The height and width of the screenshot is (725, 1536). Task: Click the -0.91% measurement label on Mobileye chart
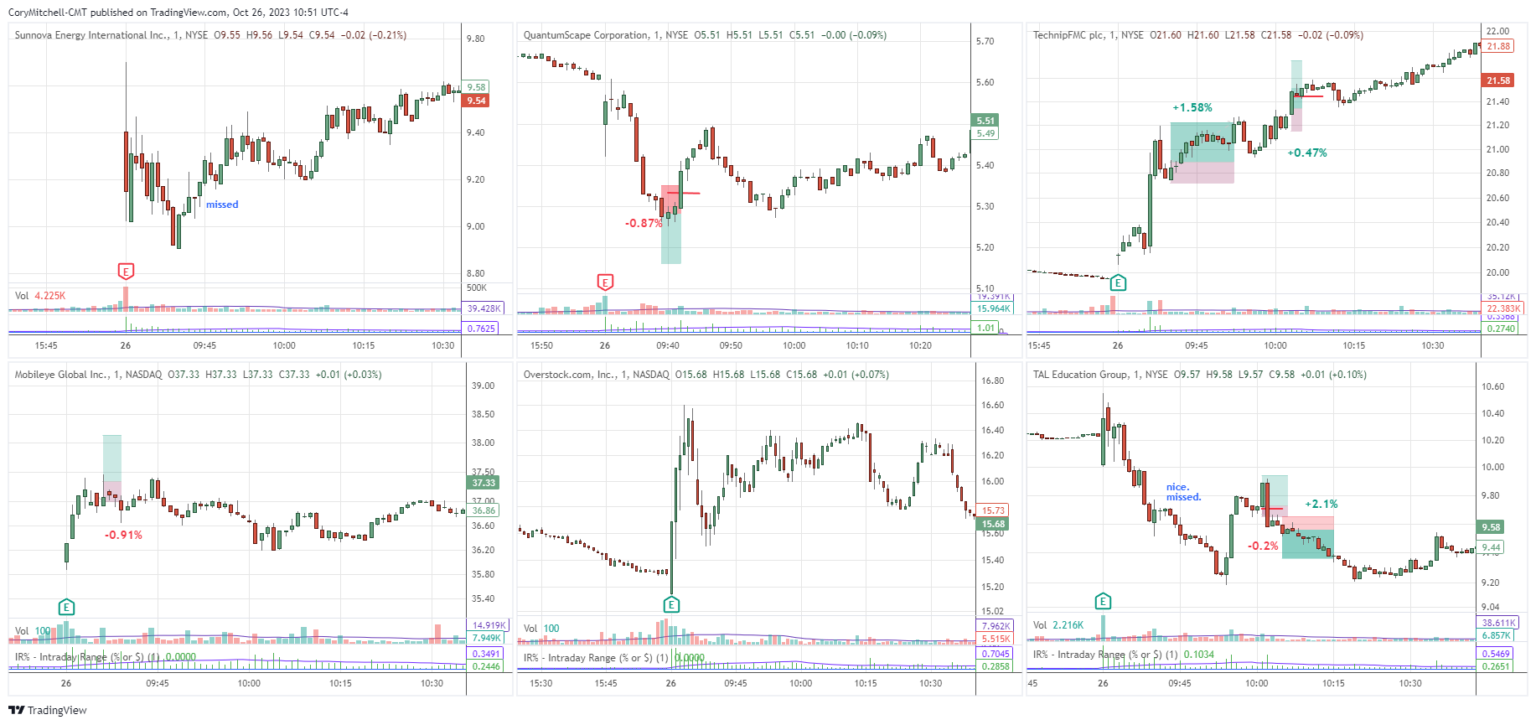coord(122,534)
